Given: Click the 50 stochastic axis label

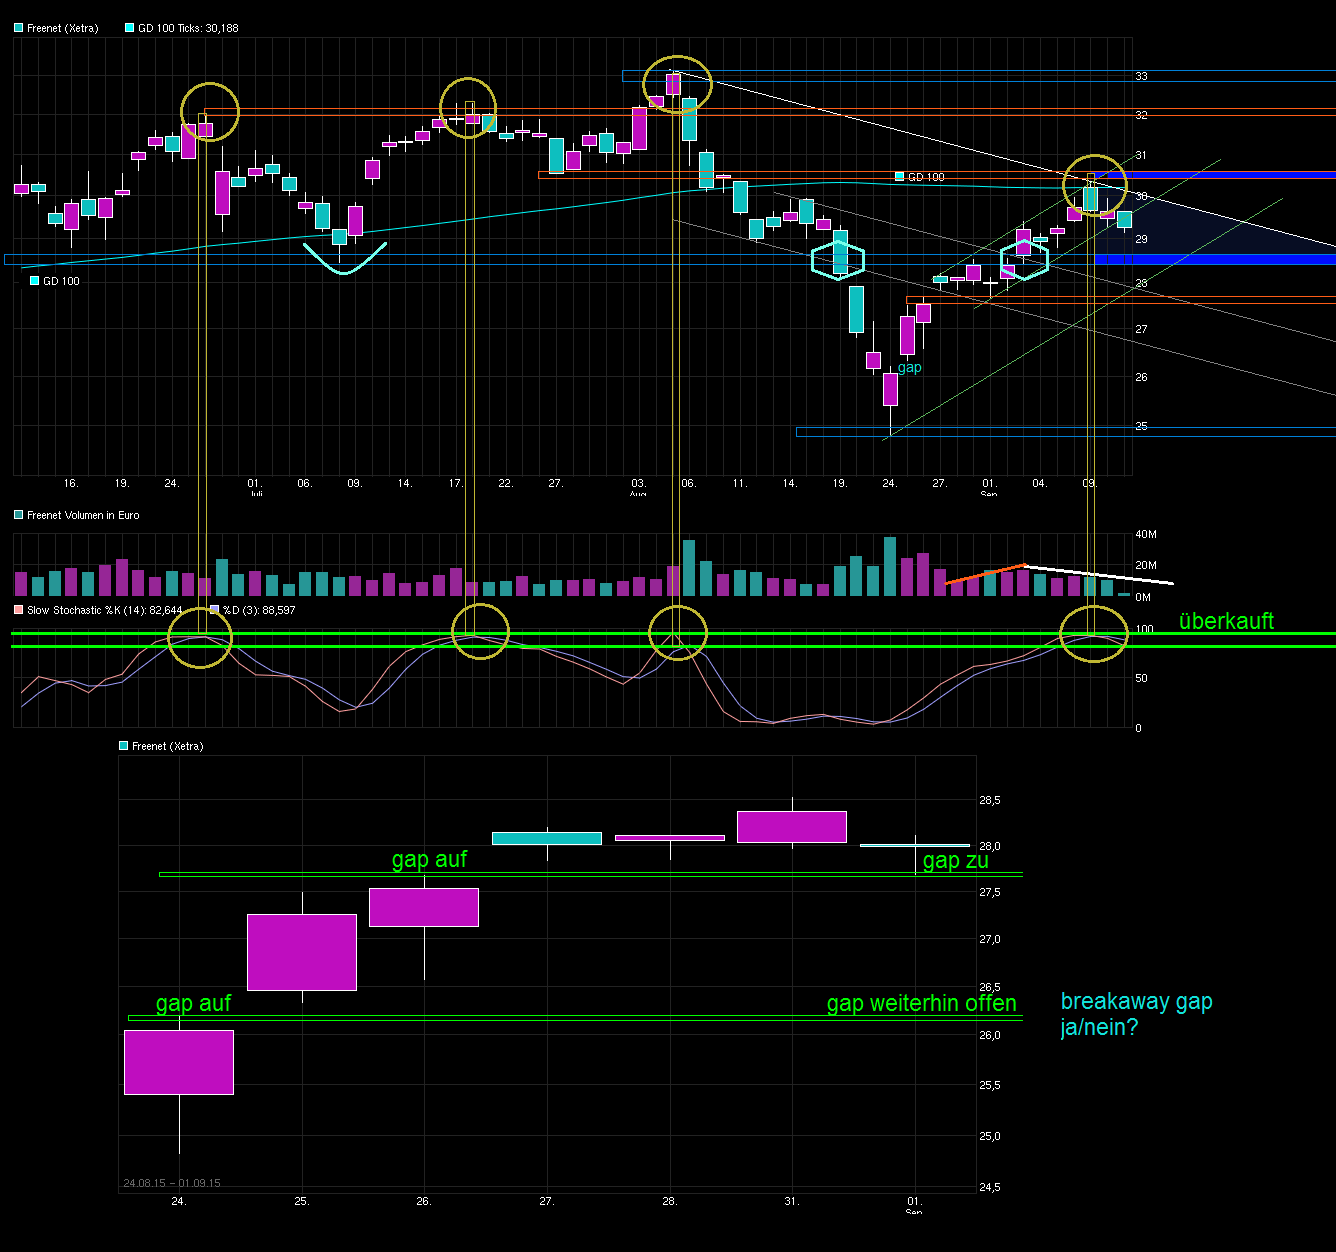Looking at the screenshot, I should pyautogui.click(x=1141, y=678).
